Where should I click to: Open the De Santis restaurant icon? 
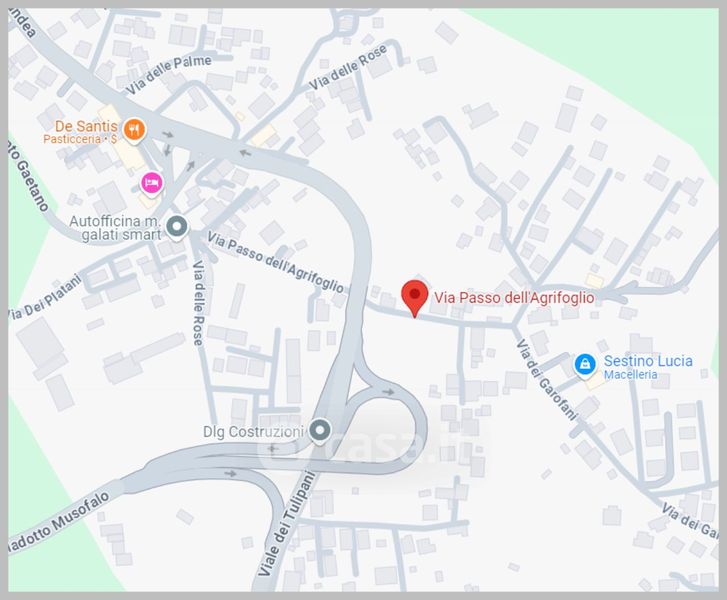pos(134,129)
